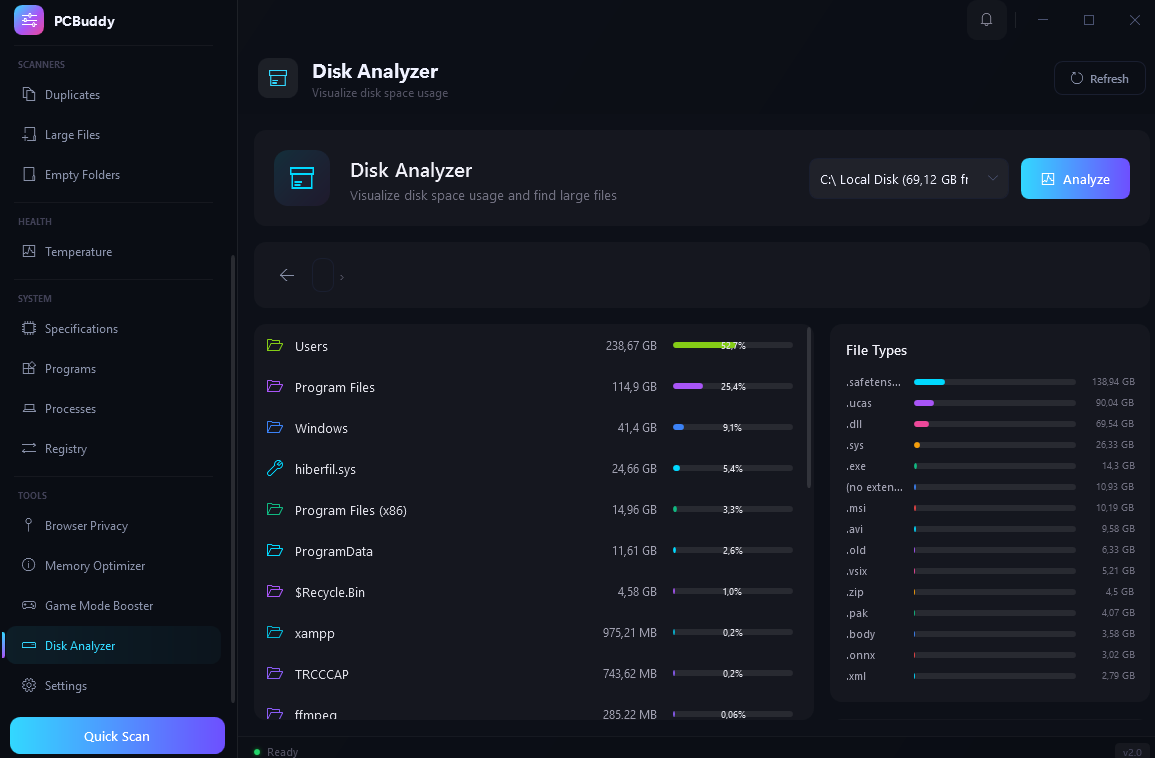This screenshot has height=758, width=1155.
Task: View system Specifications
Action: pyautogui.click(x=82, y=328)
